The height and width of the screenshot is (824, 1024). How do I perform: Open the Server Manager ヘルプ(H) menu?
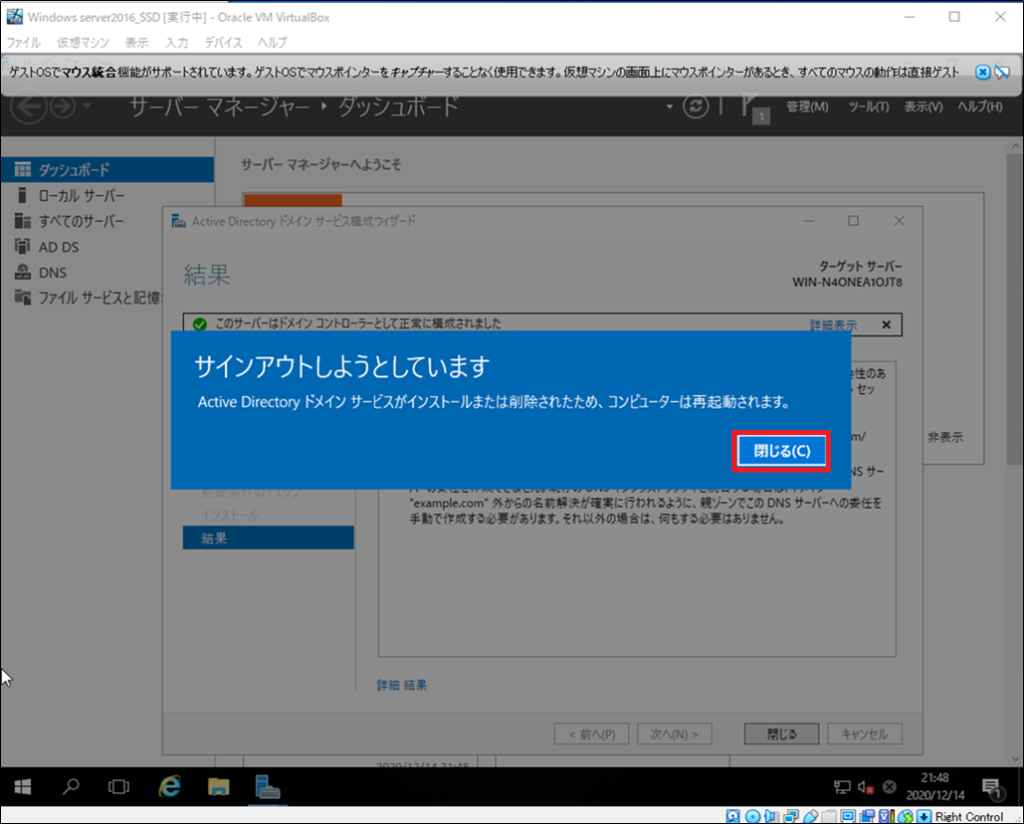pos(980,106)
